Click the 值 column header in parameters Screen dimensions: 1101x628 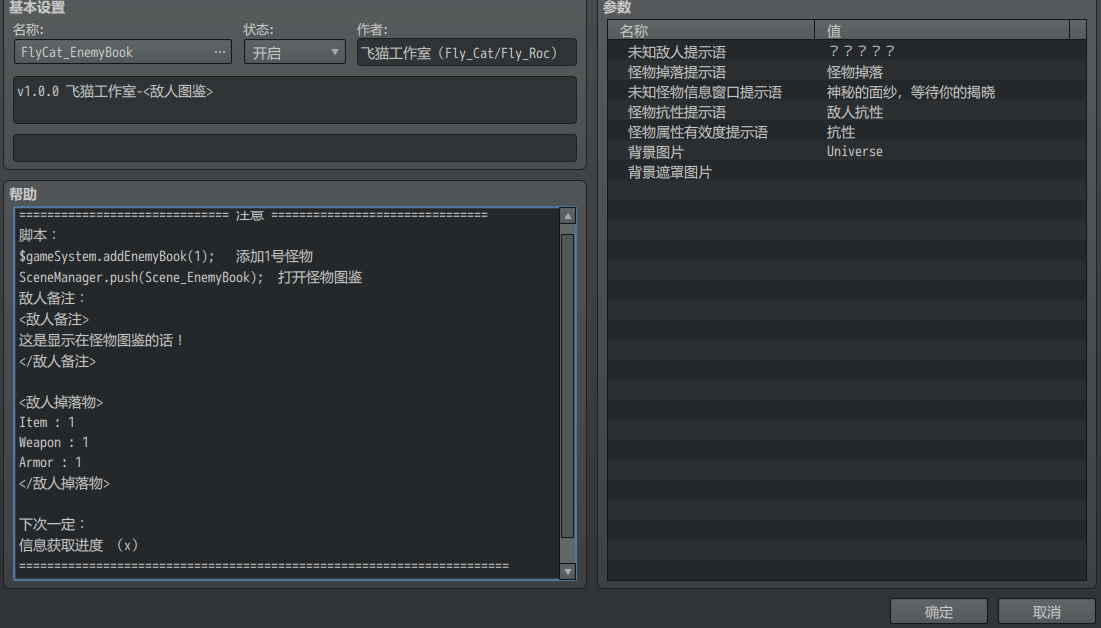coord(942,30)
